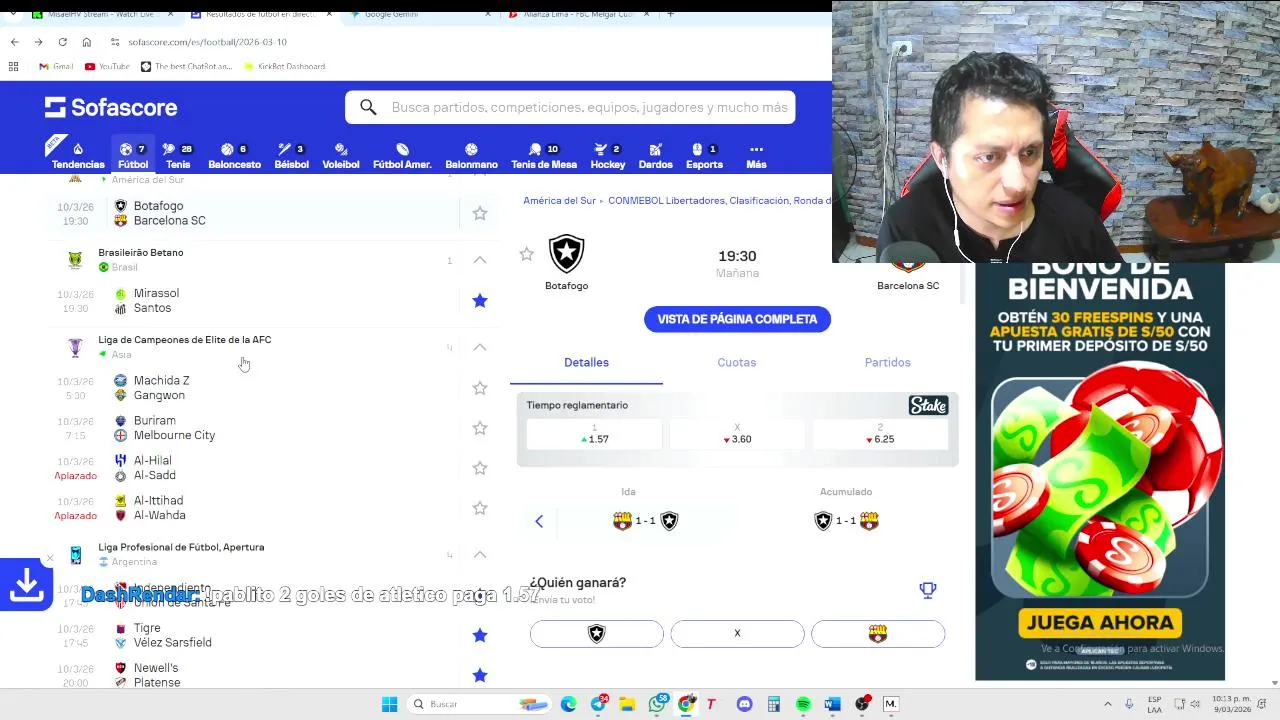Select home win odds 1.57

pos(594,434)
